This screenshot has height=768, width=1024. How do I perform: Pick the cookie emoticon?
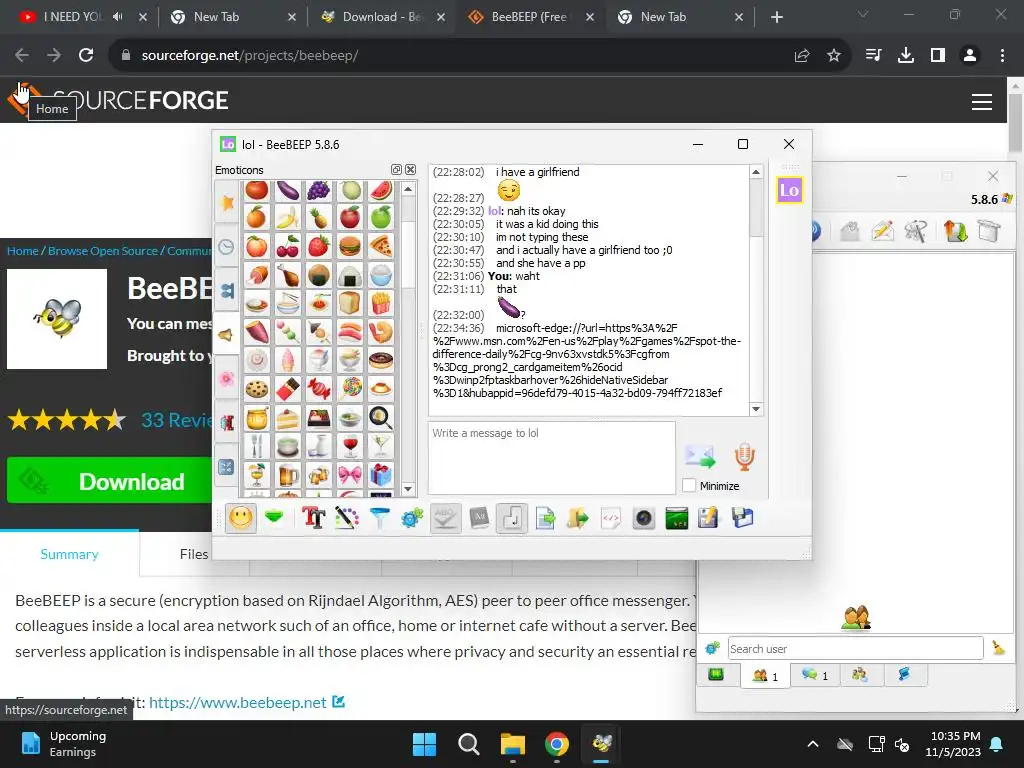pos(257,389)
